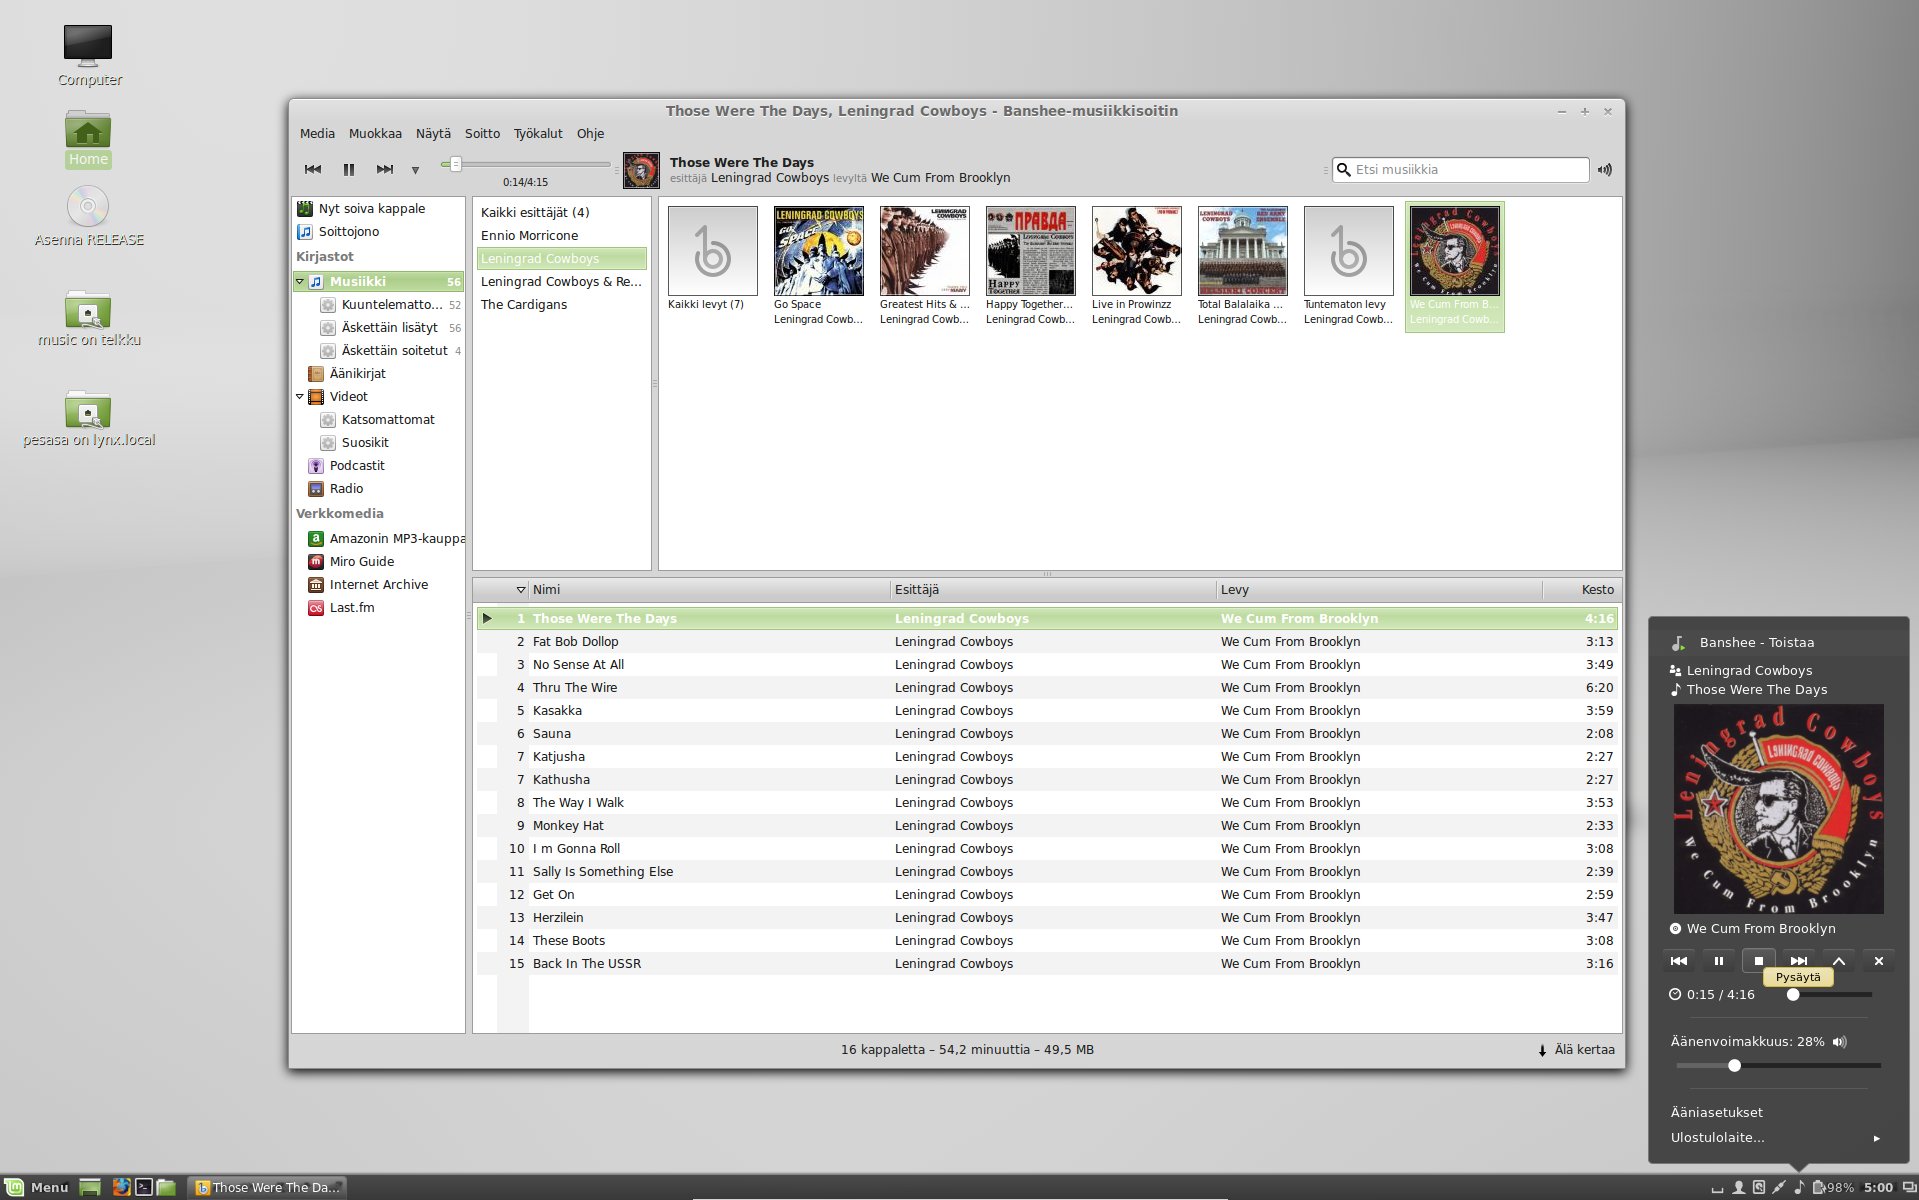
Task: Click the applet track position slider
Action: click(1829, 995)
